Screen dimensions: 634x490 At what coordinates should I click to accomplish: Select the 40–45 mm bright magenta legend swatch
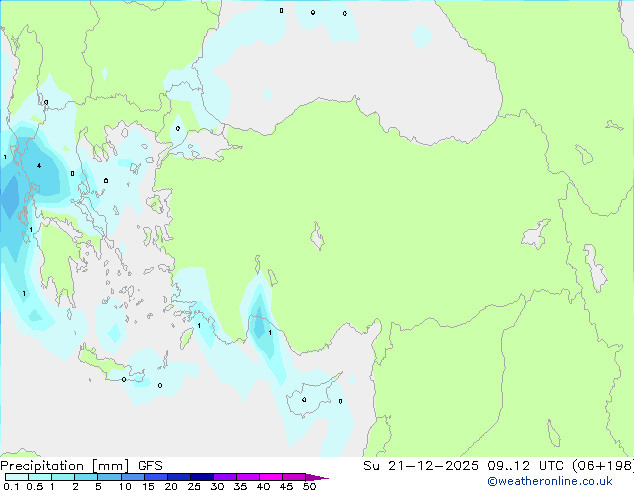[x=271, y=477]
